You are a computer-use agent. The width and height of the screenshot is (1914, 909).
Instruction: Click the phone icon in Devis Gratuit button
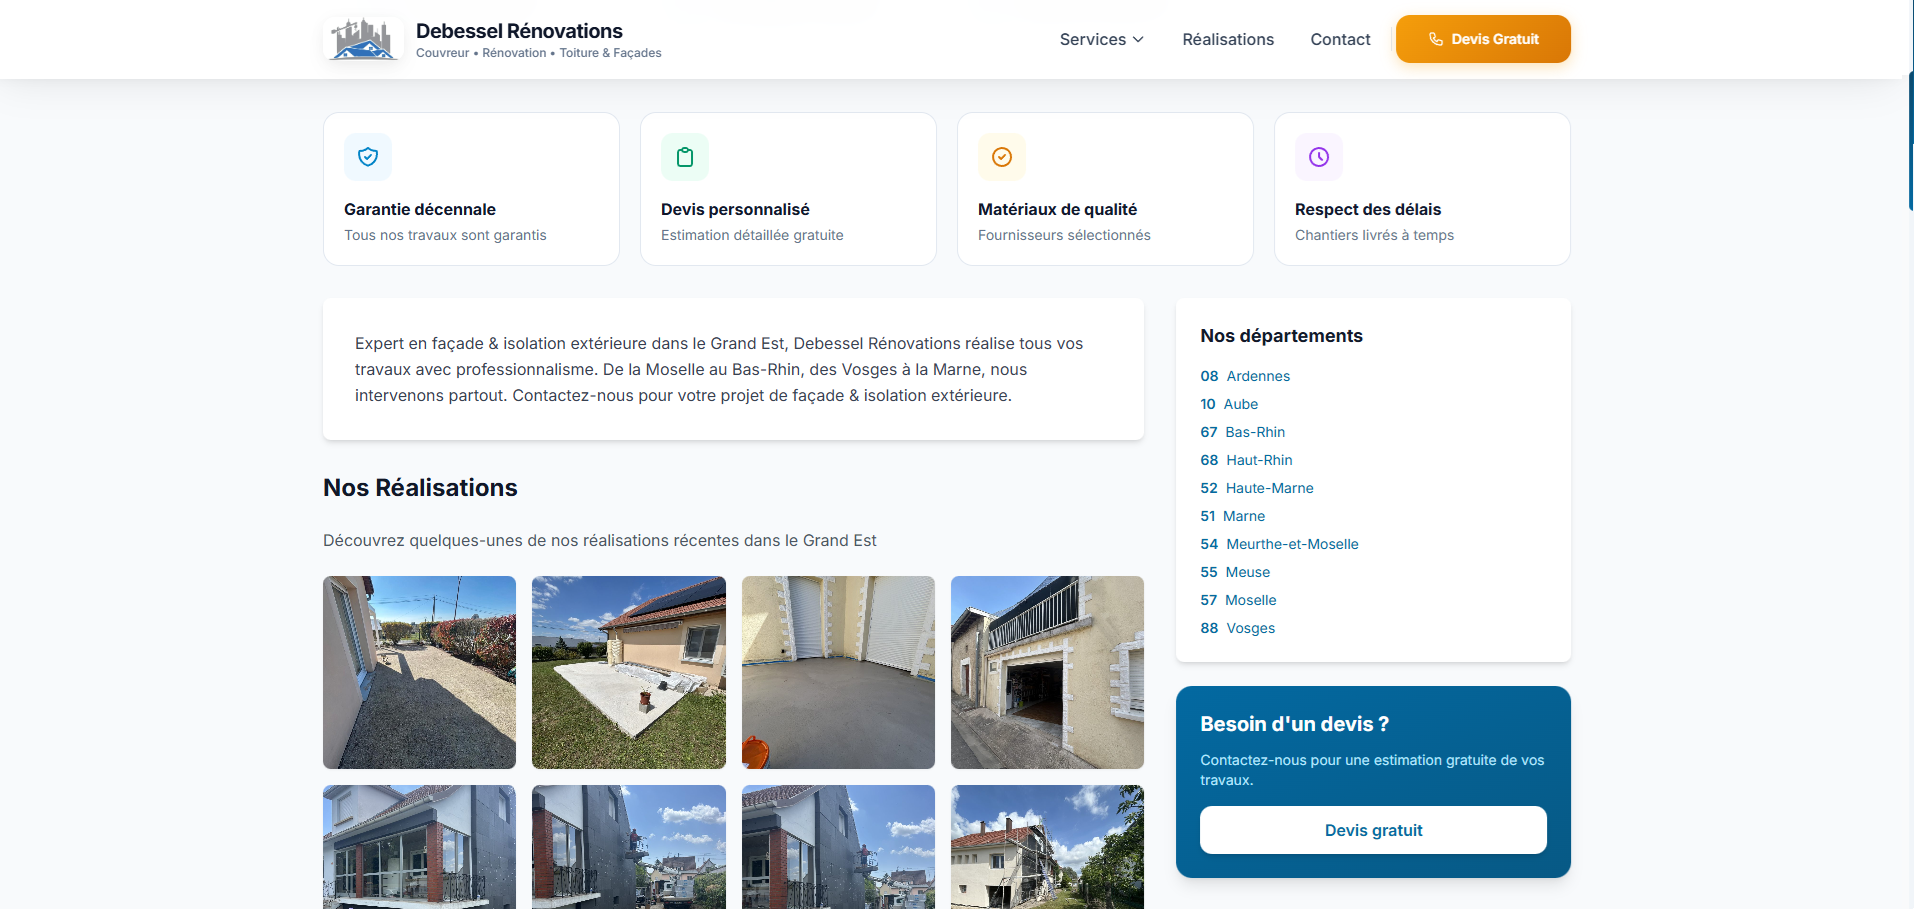pyautogui.click(x=1436, y=39)
